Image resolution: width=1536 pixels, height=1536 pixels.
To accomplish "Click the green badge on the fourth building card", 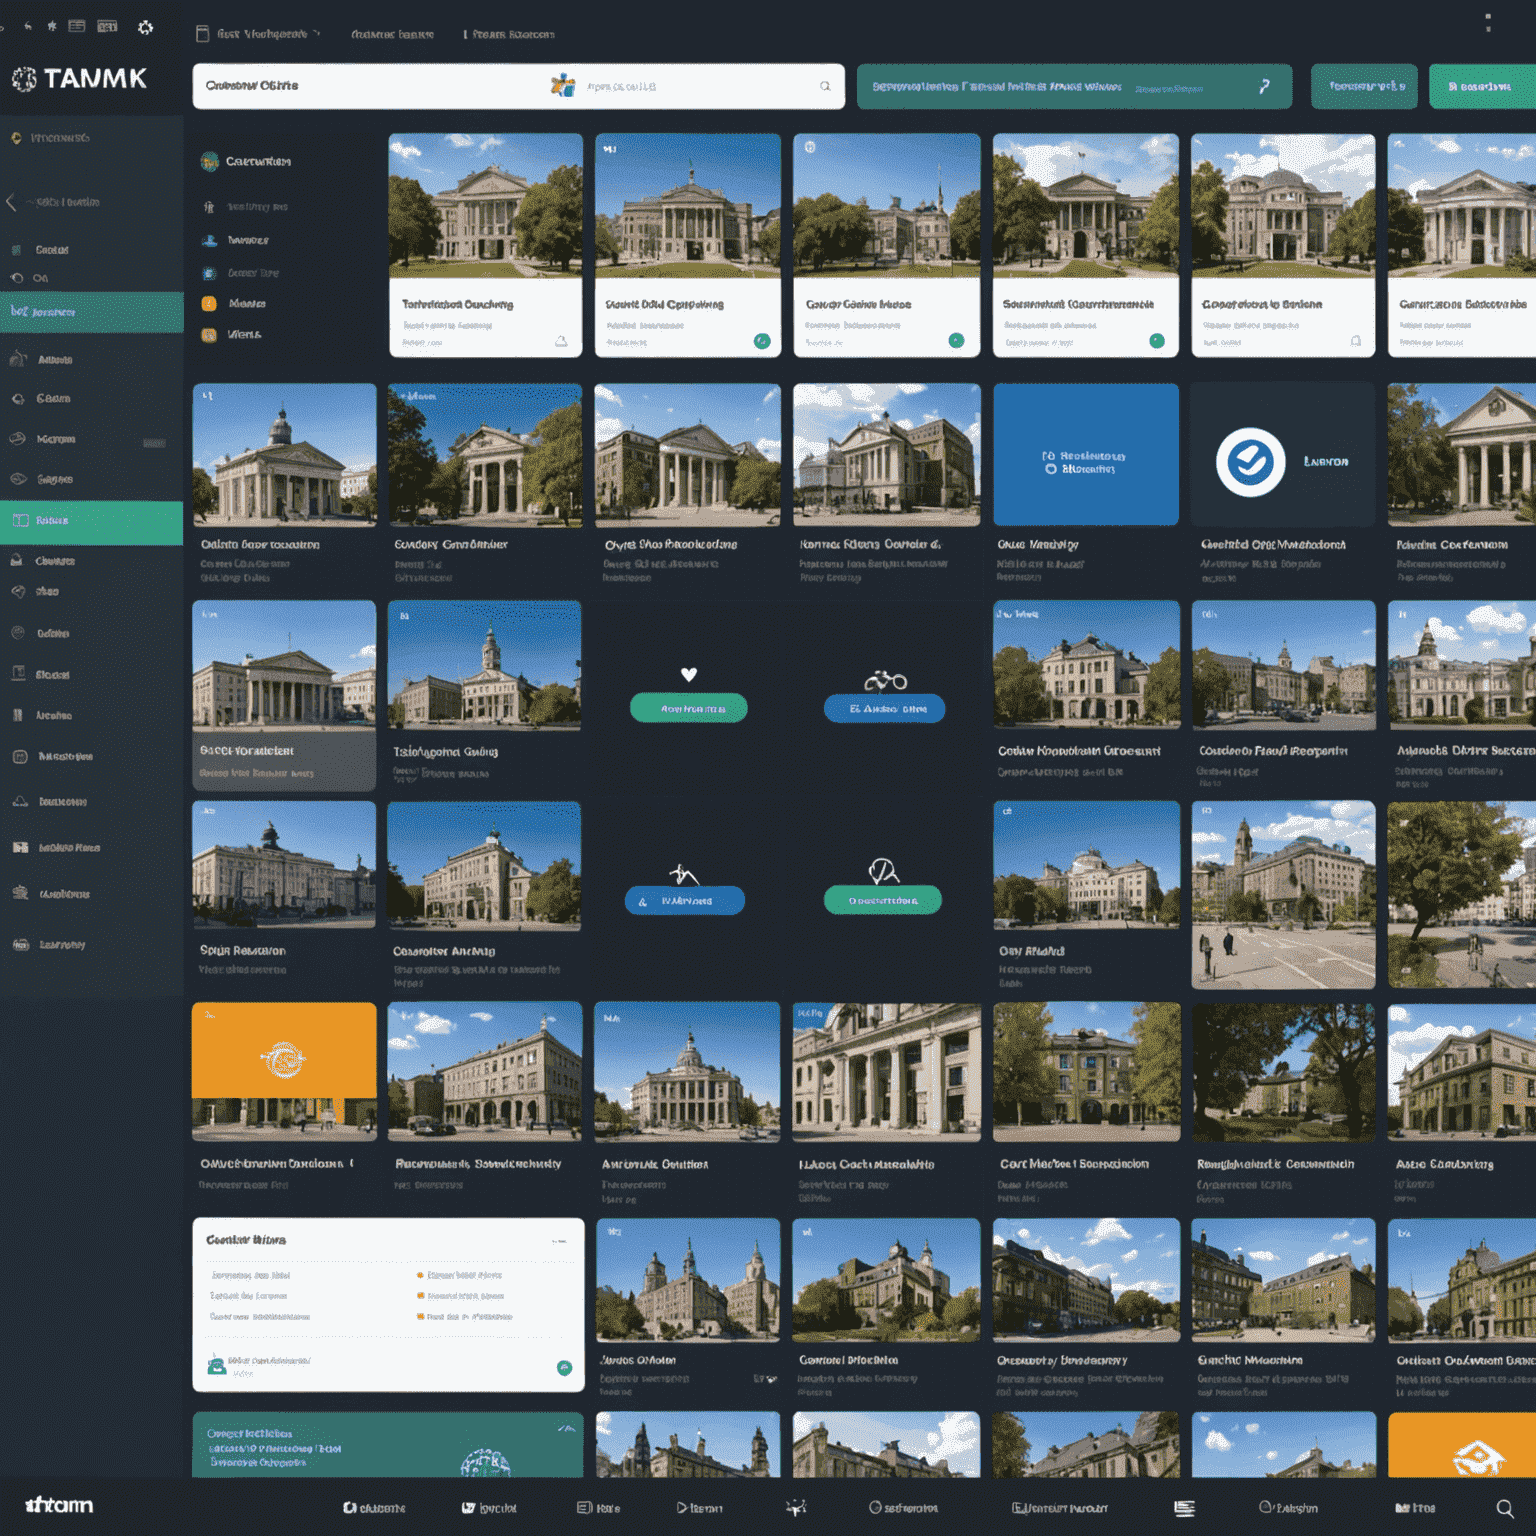I will (1157, 341).
